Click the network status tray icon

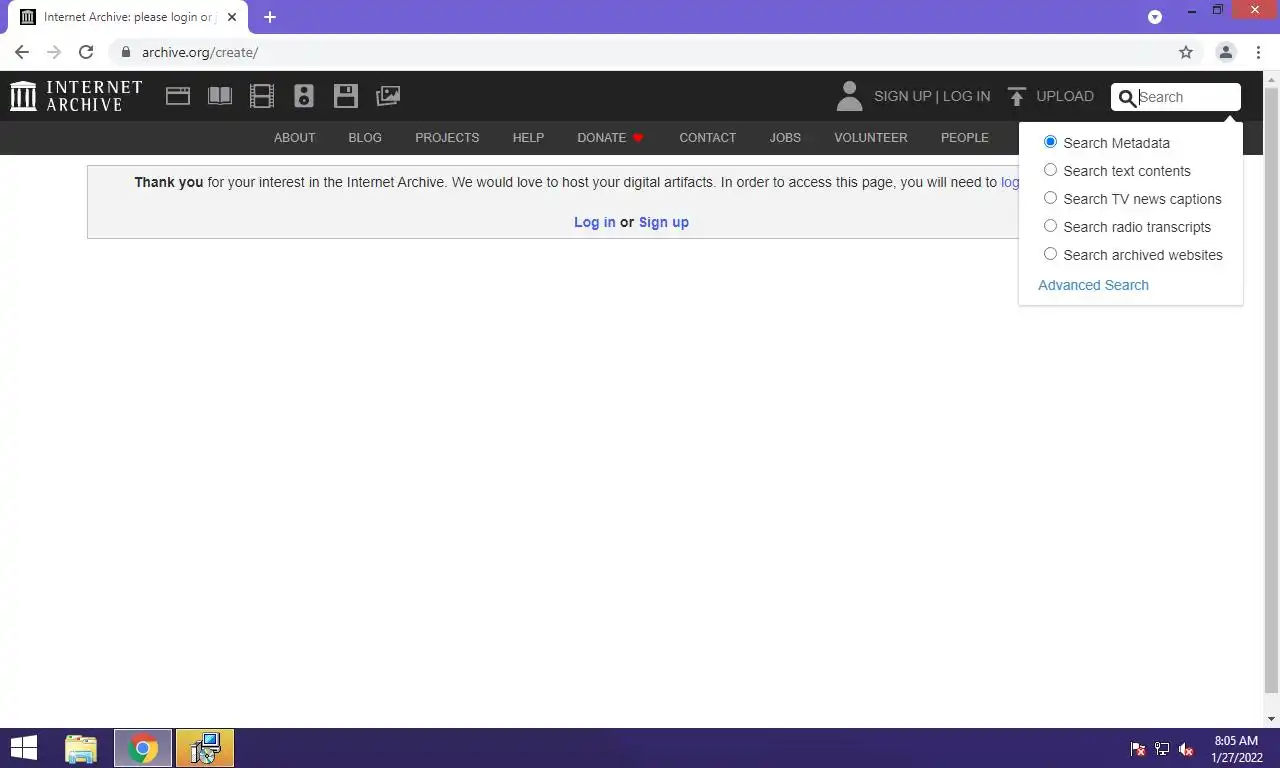(1162, 749)
